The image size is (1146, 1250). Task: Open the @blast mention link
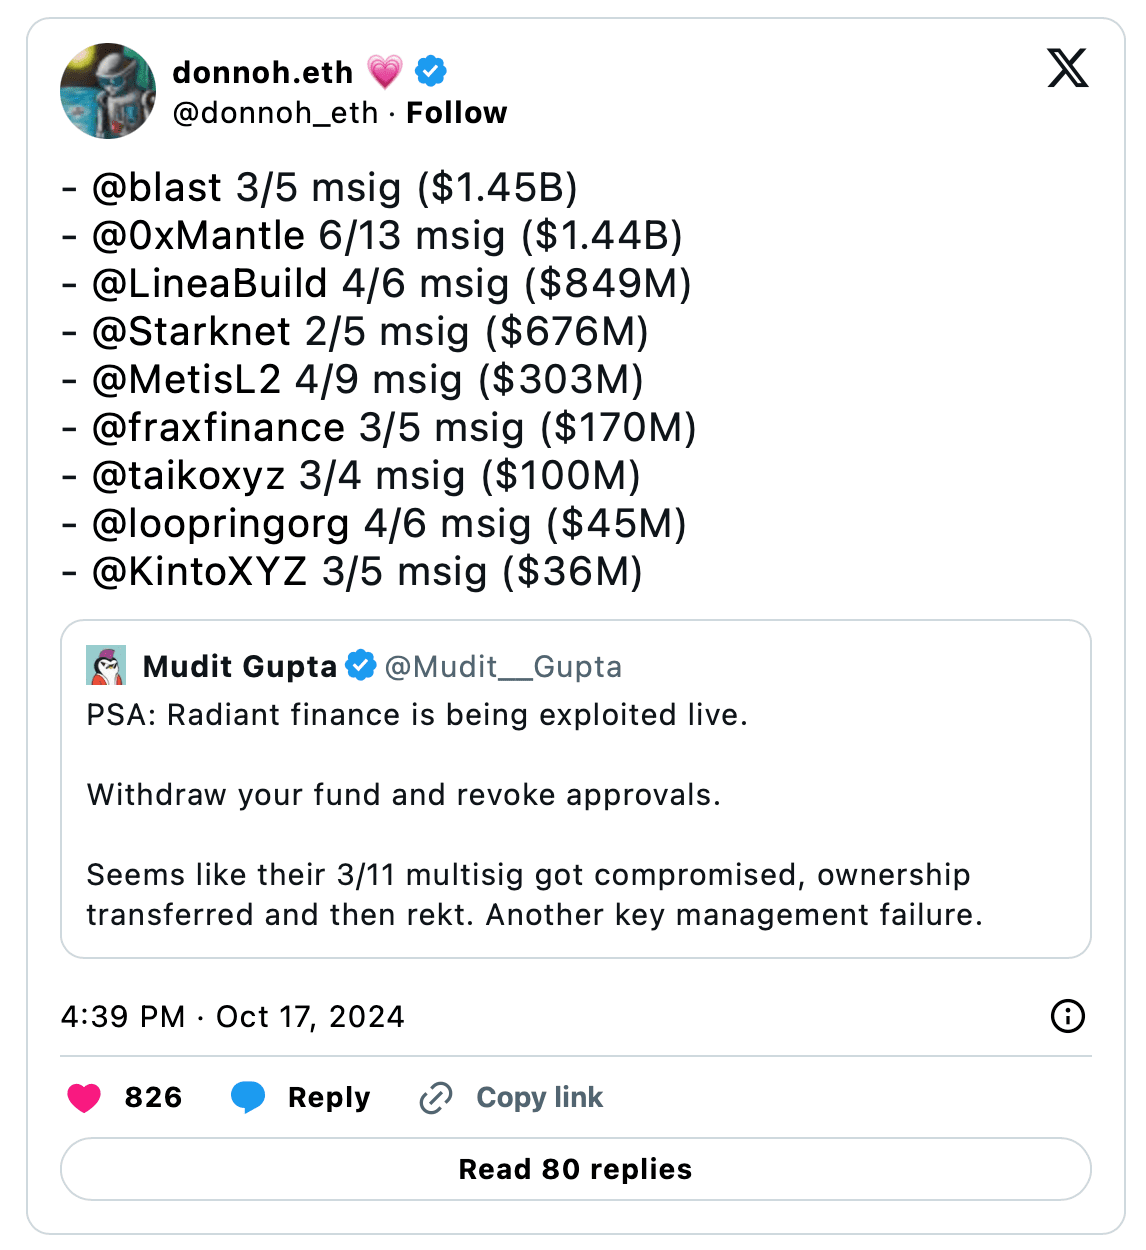click(157, 188)
